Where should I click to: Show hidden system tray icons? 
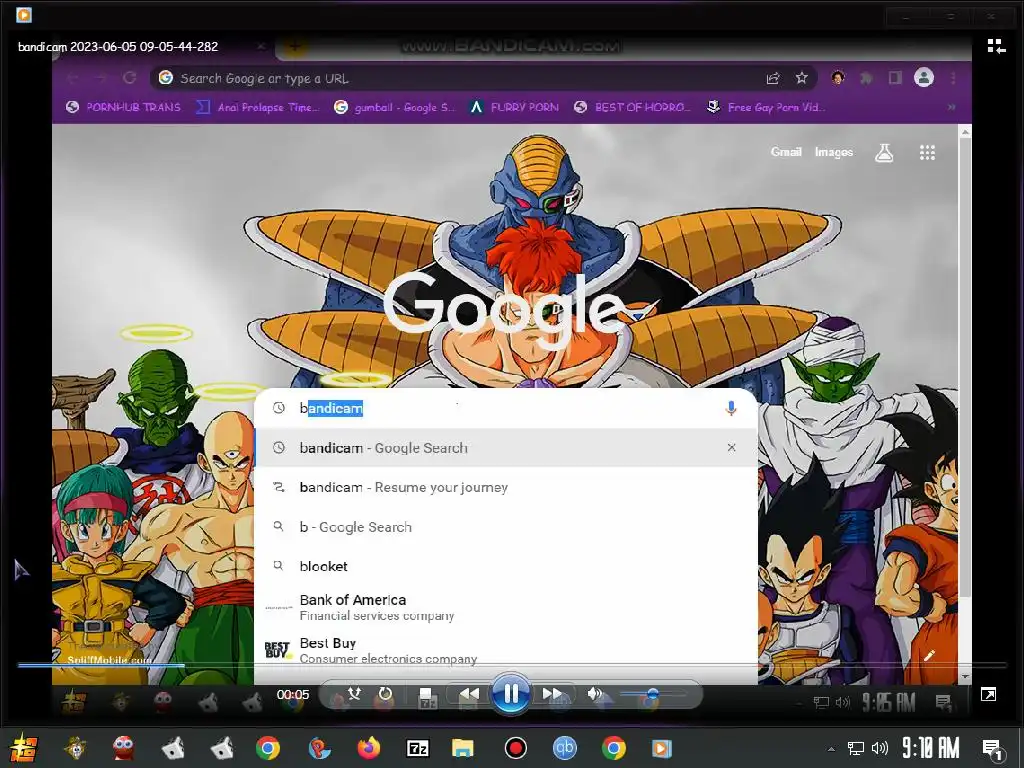[x=831, y=748]
